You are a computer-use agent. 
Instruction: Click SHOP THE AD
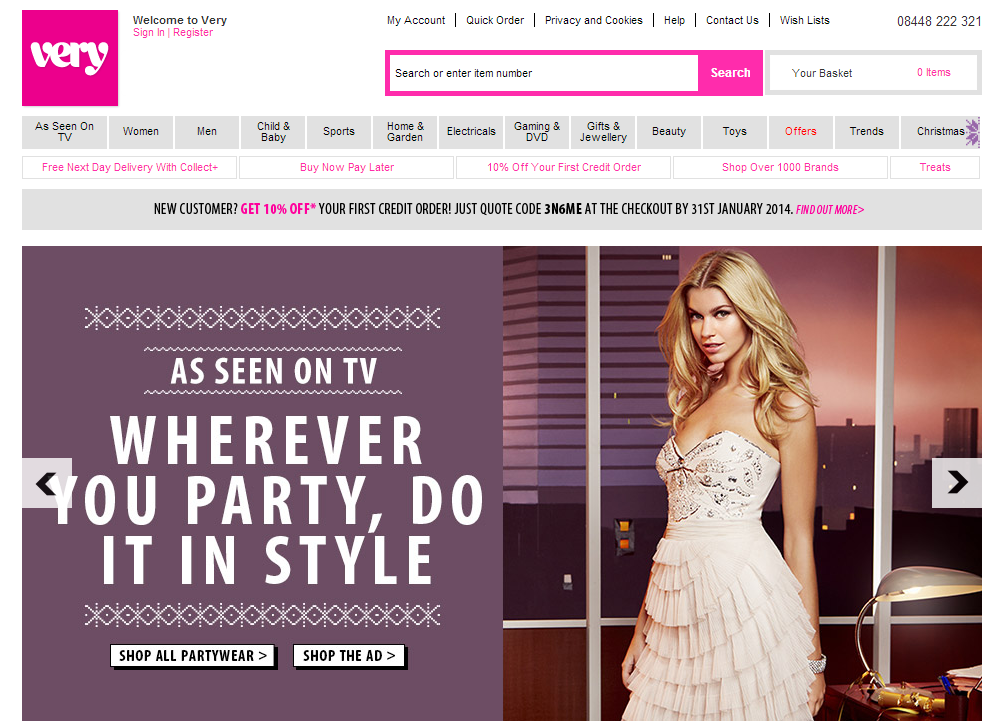click(x=349, y=656)
